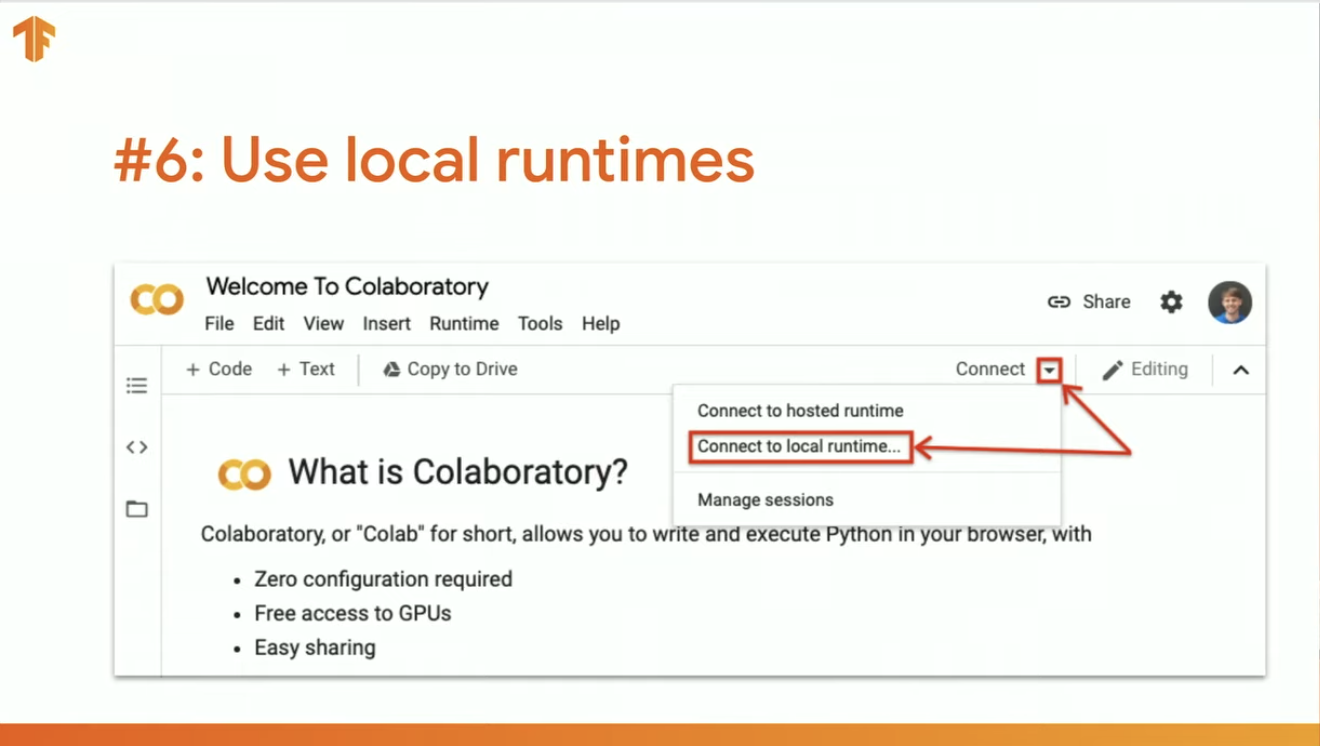Click the TensorFlow logo on the slide
This screenshot has width=1320, height=746.
(33, 38)
